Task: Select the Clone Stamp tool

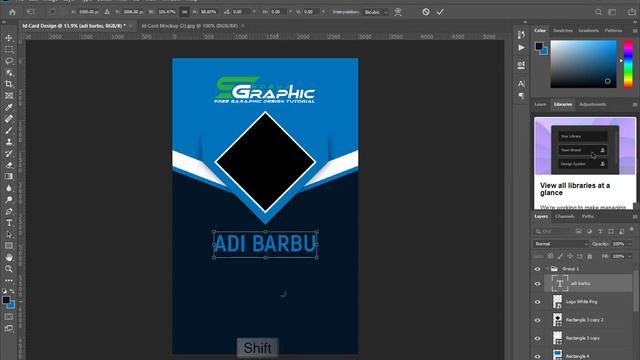Action: point(9,142)
